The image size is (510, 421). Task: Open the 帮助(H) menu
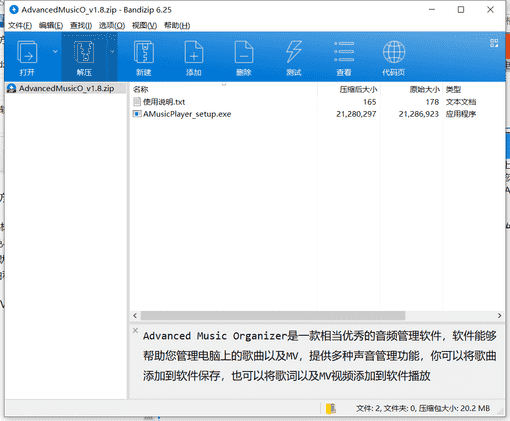pos(177,25)
